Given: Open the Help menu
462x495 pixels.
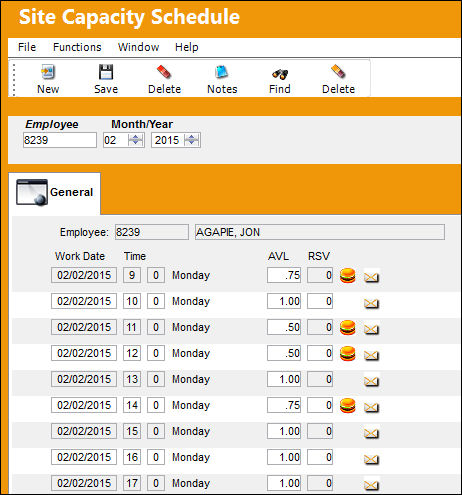Looking at the screenshot, I should 187,47.
